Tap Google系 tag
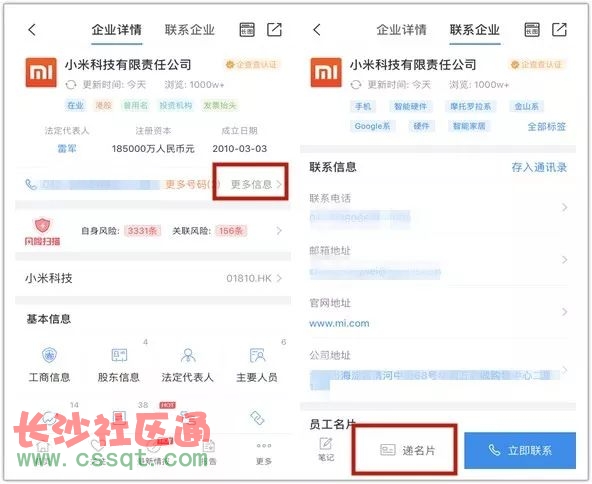592x484 pixels. (x=373, y=126)
